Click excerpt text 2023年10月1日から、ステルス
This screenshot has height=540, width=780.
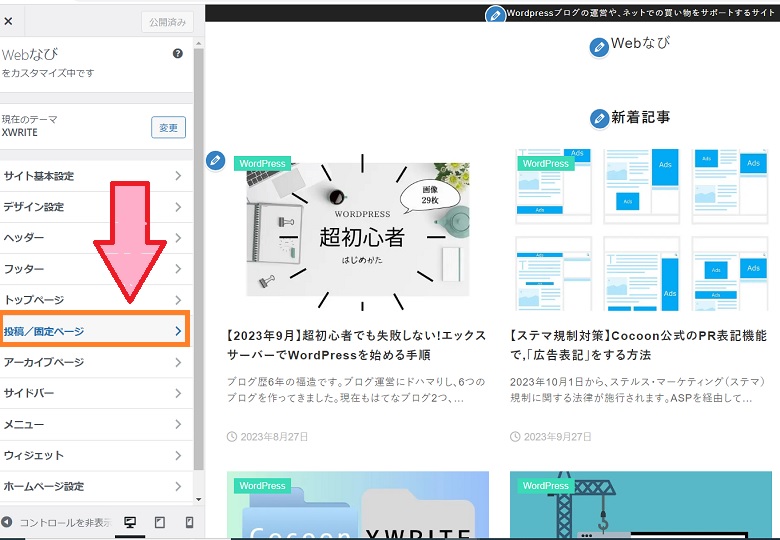click(x=638, y=390)
